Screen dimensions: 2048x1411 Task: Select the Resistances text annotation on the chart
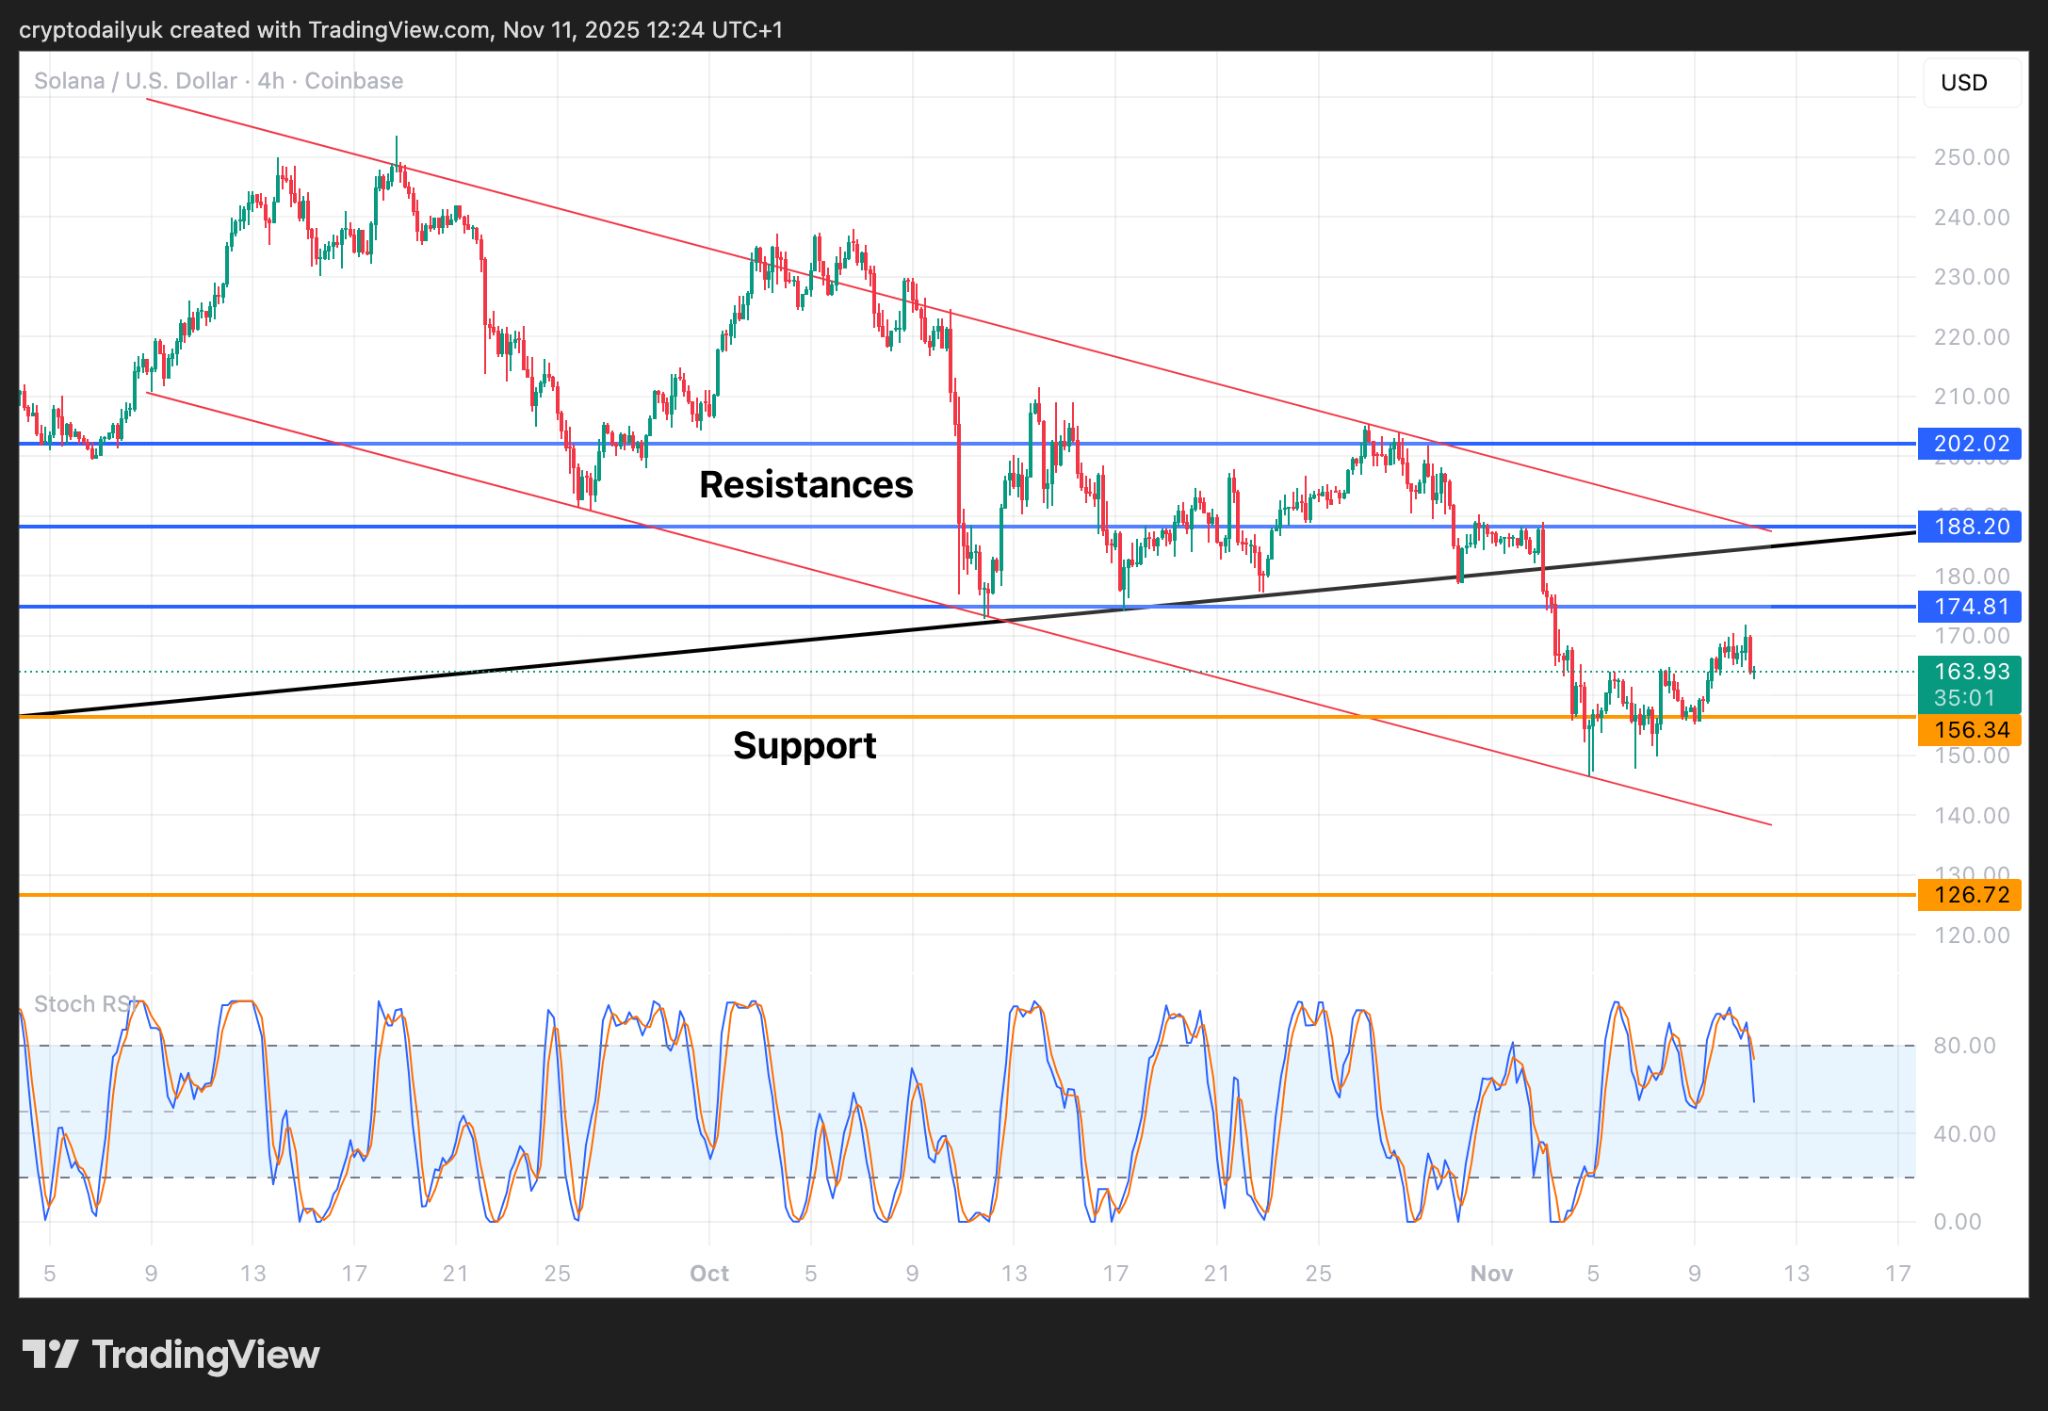tap(806, 485)
